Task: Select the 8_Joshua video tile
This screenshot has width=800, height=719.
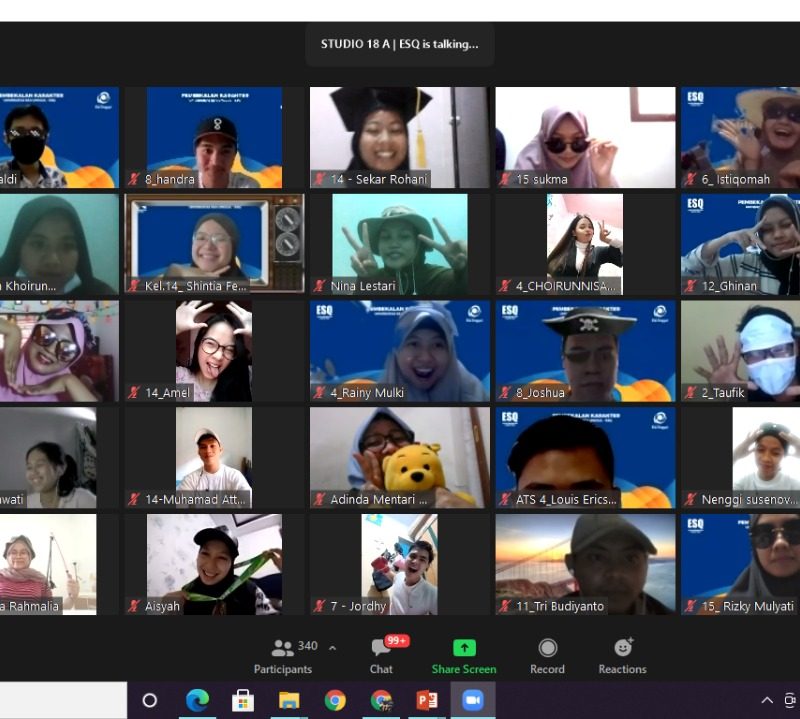Action: click(585, 350)
